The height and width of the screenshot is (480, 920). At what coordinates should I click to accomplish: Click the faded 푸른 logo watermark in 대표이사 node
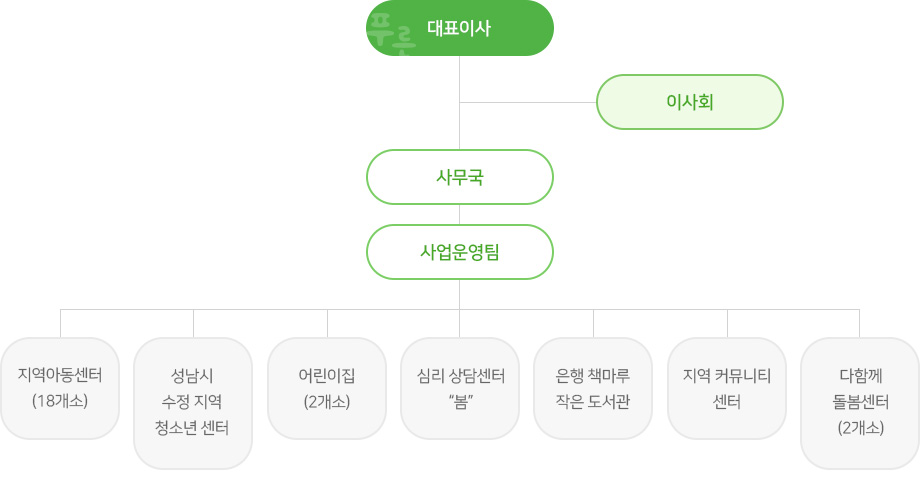tap(391, 33)
